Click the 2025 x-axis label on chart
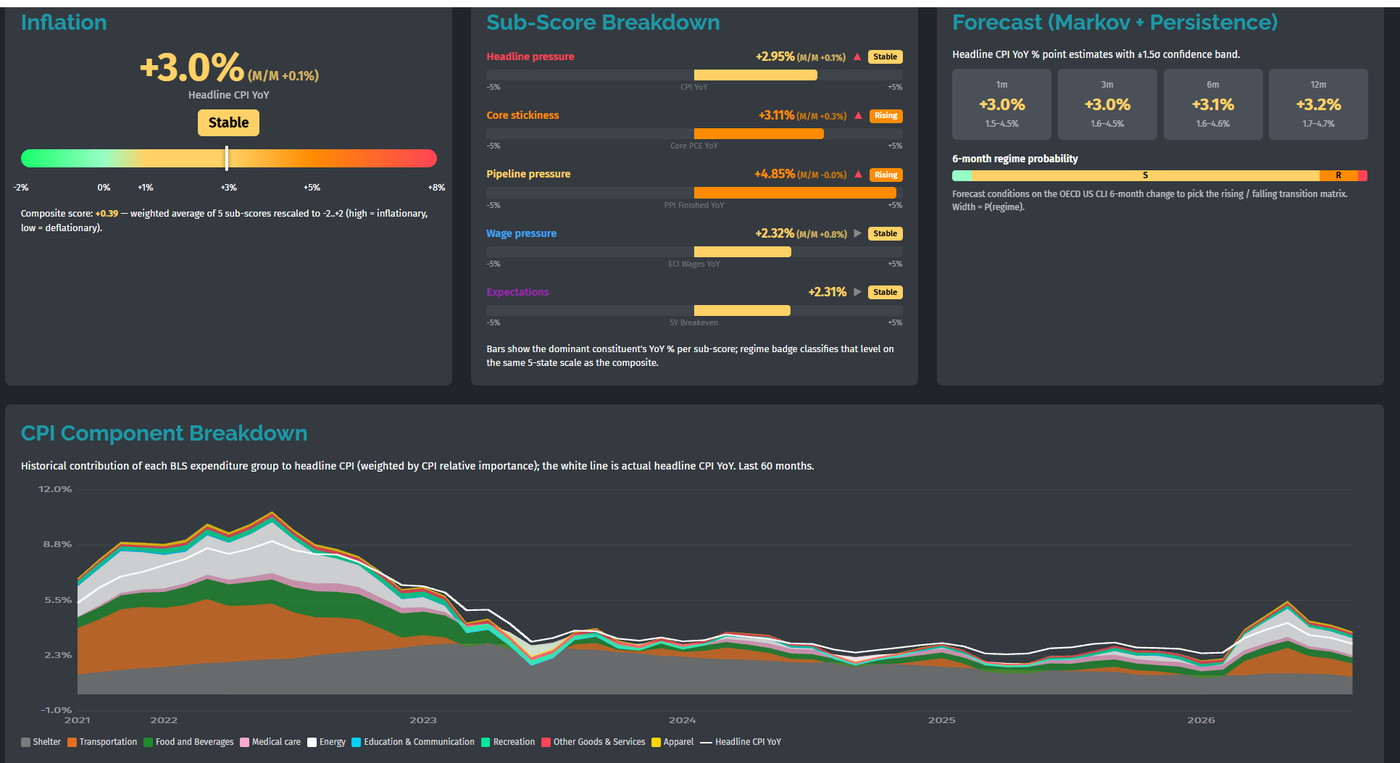Screen dimensions: 1400x763 point(941,720)
